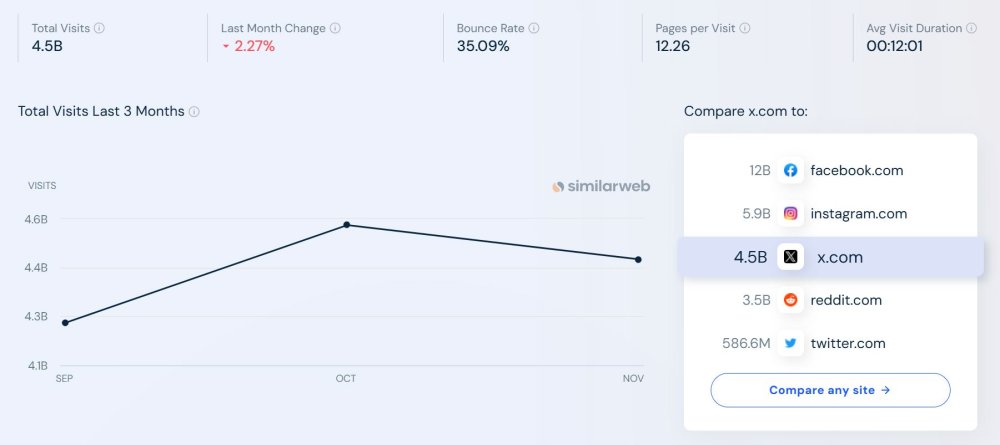Click the Similarweb watermark logo
1000x445 pixels.
point(602,186)
